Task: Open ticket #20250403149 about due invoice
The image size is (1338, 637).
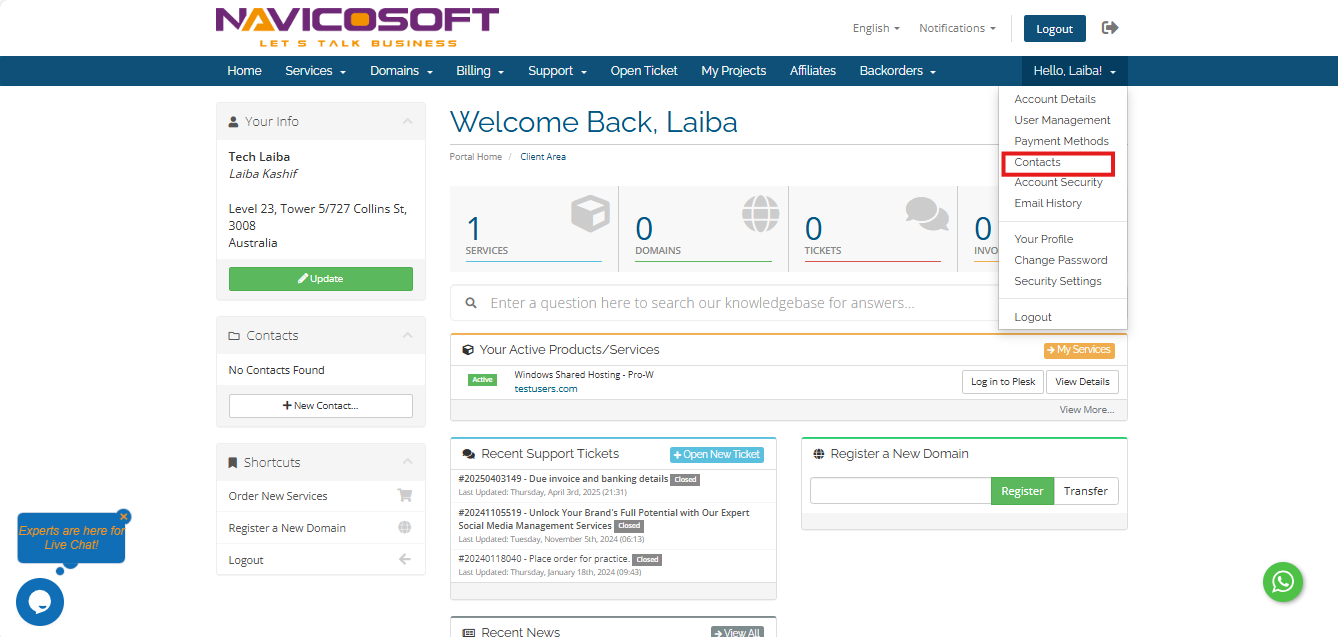Action: click(563, 479)
